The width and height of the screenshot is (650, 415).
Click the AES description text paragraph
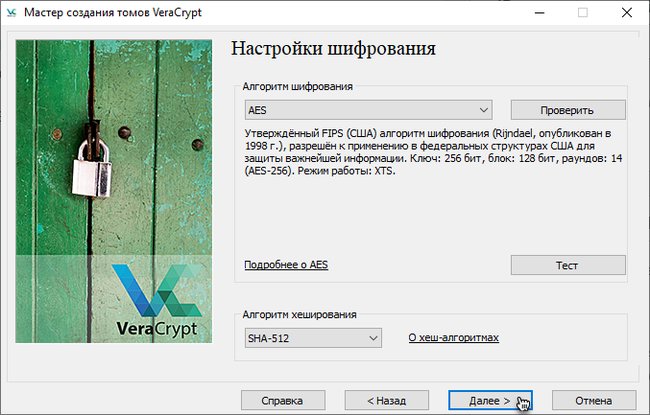tap(433, 152)
